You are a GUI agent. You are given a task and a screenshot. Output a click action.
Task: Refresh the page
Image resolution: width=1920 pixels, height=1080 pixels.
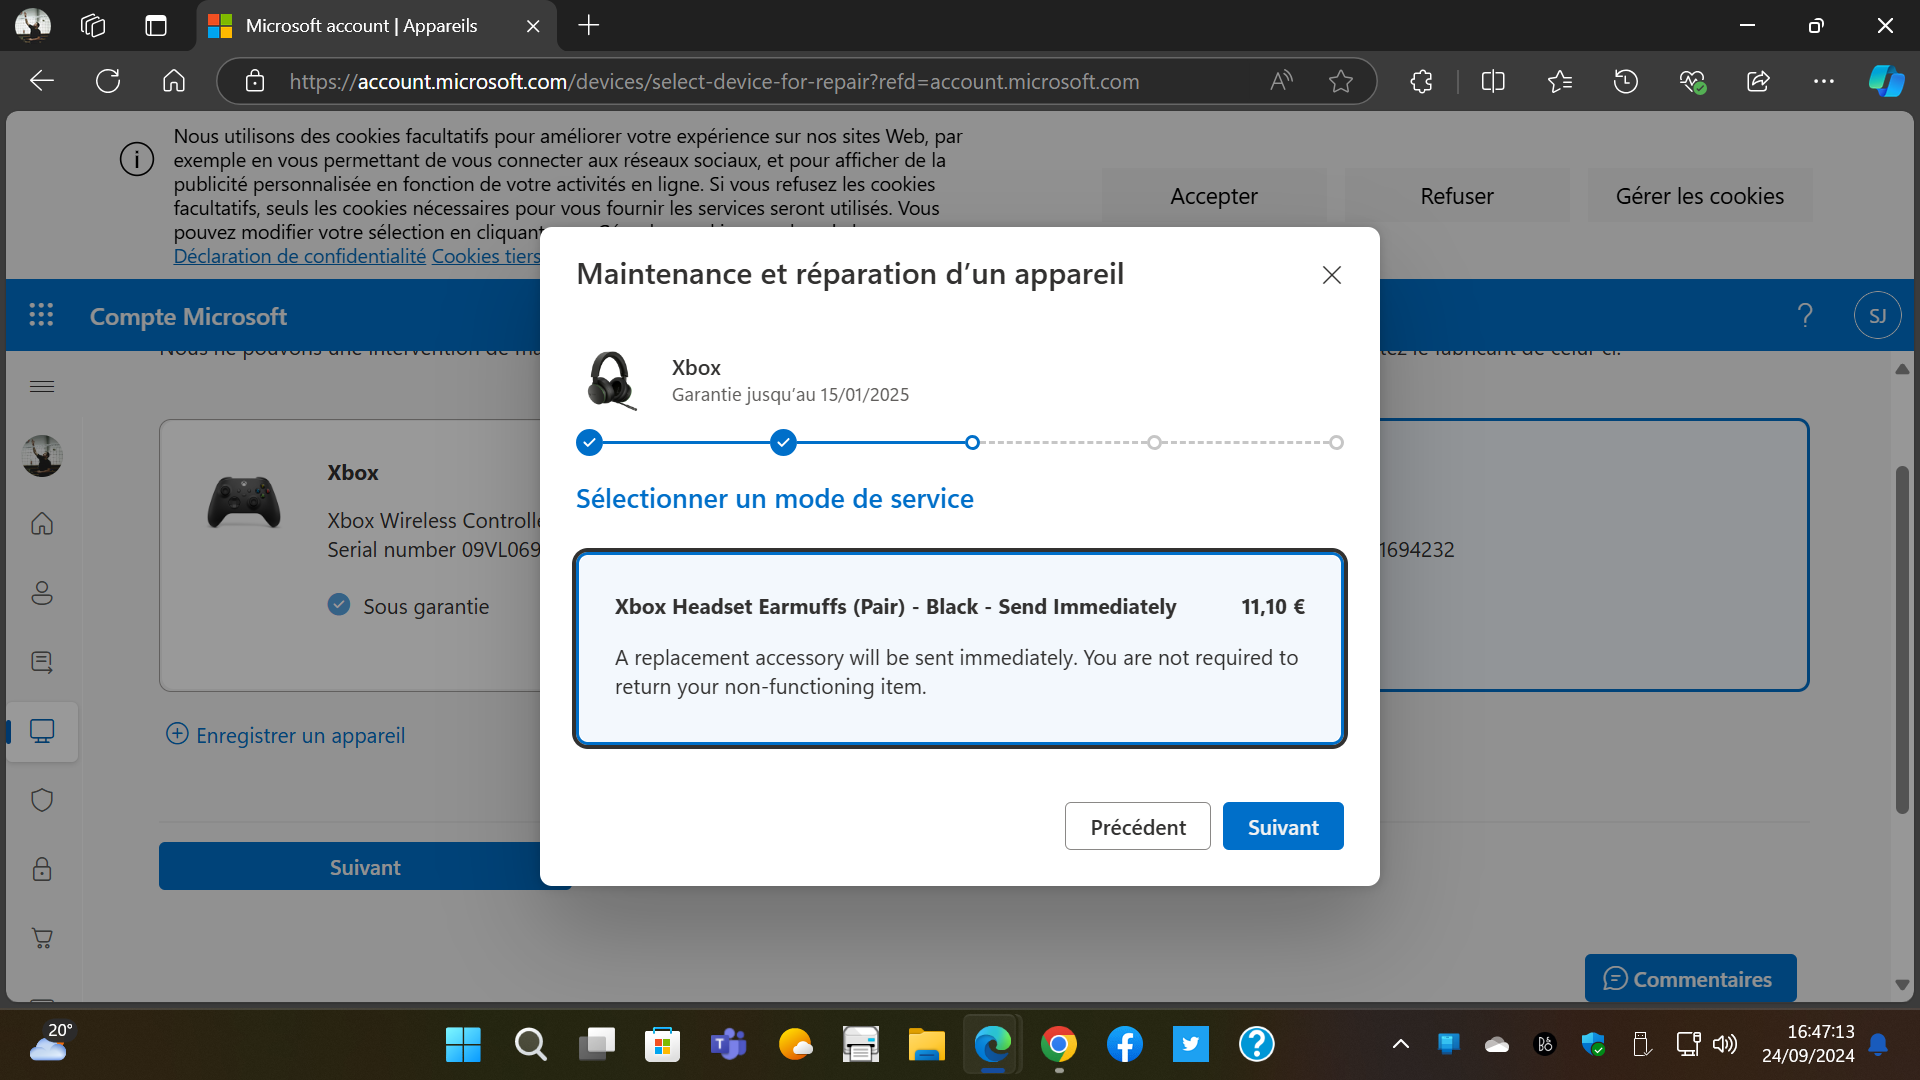pos(108,81)
